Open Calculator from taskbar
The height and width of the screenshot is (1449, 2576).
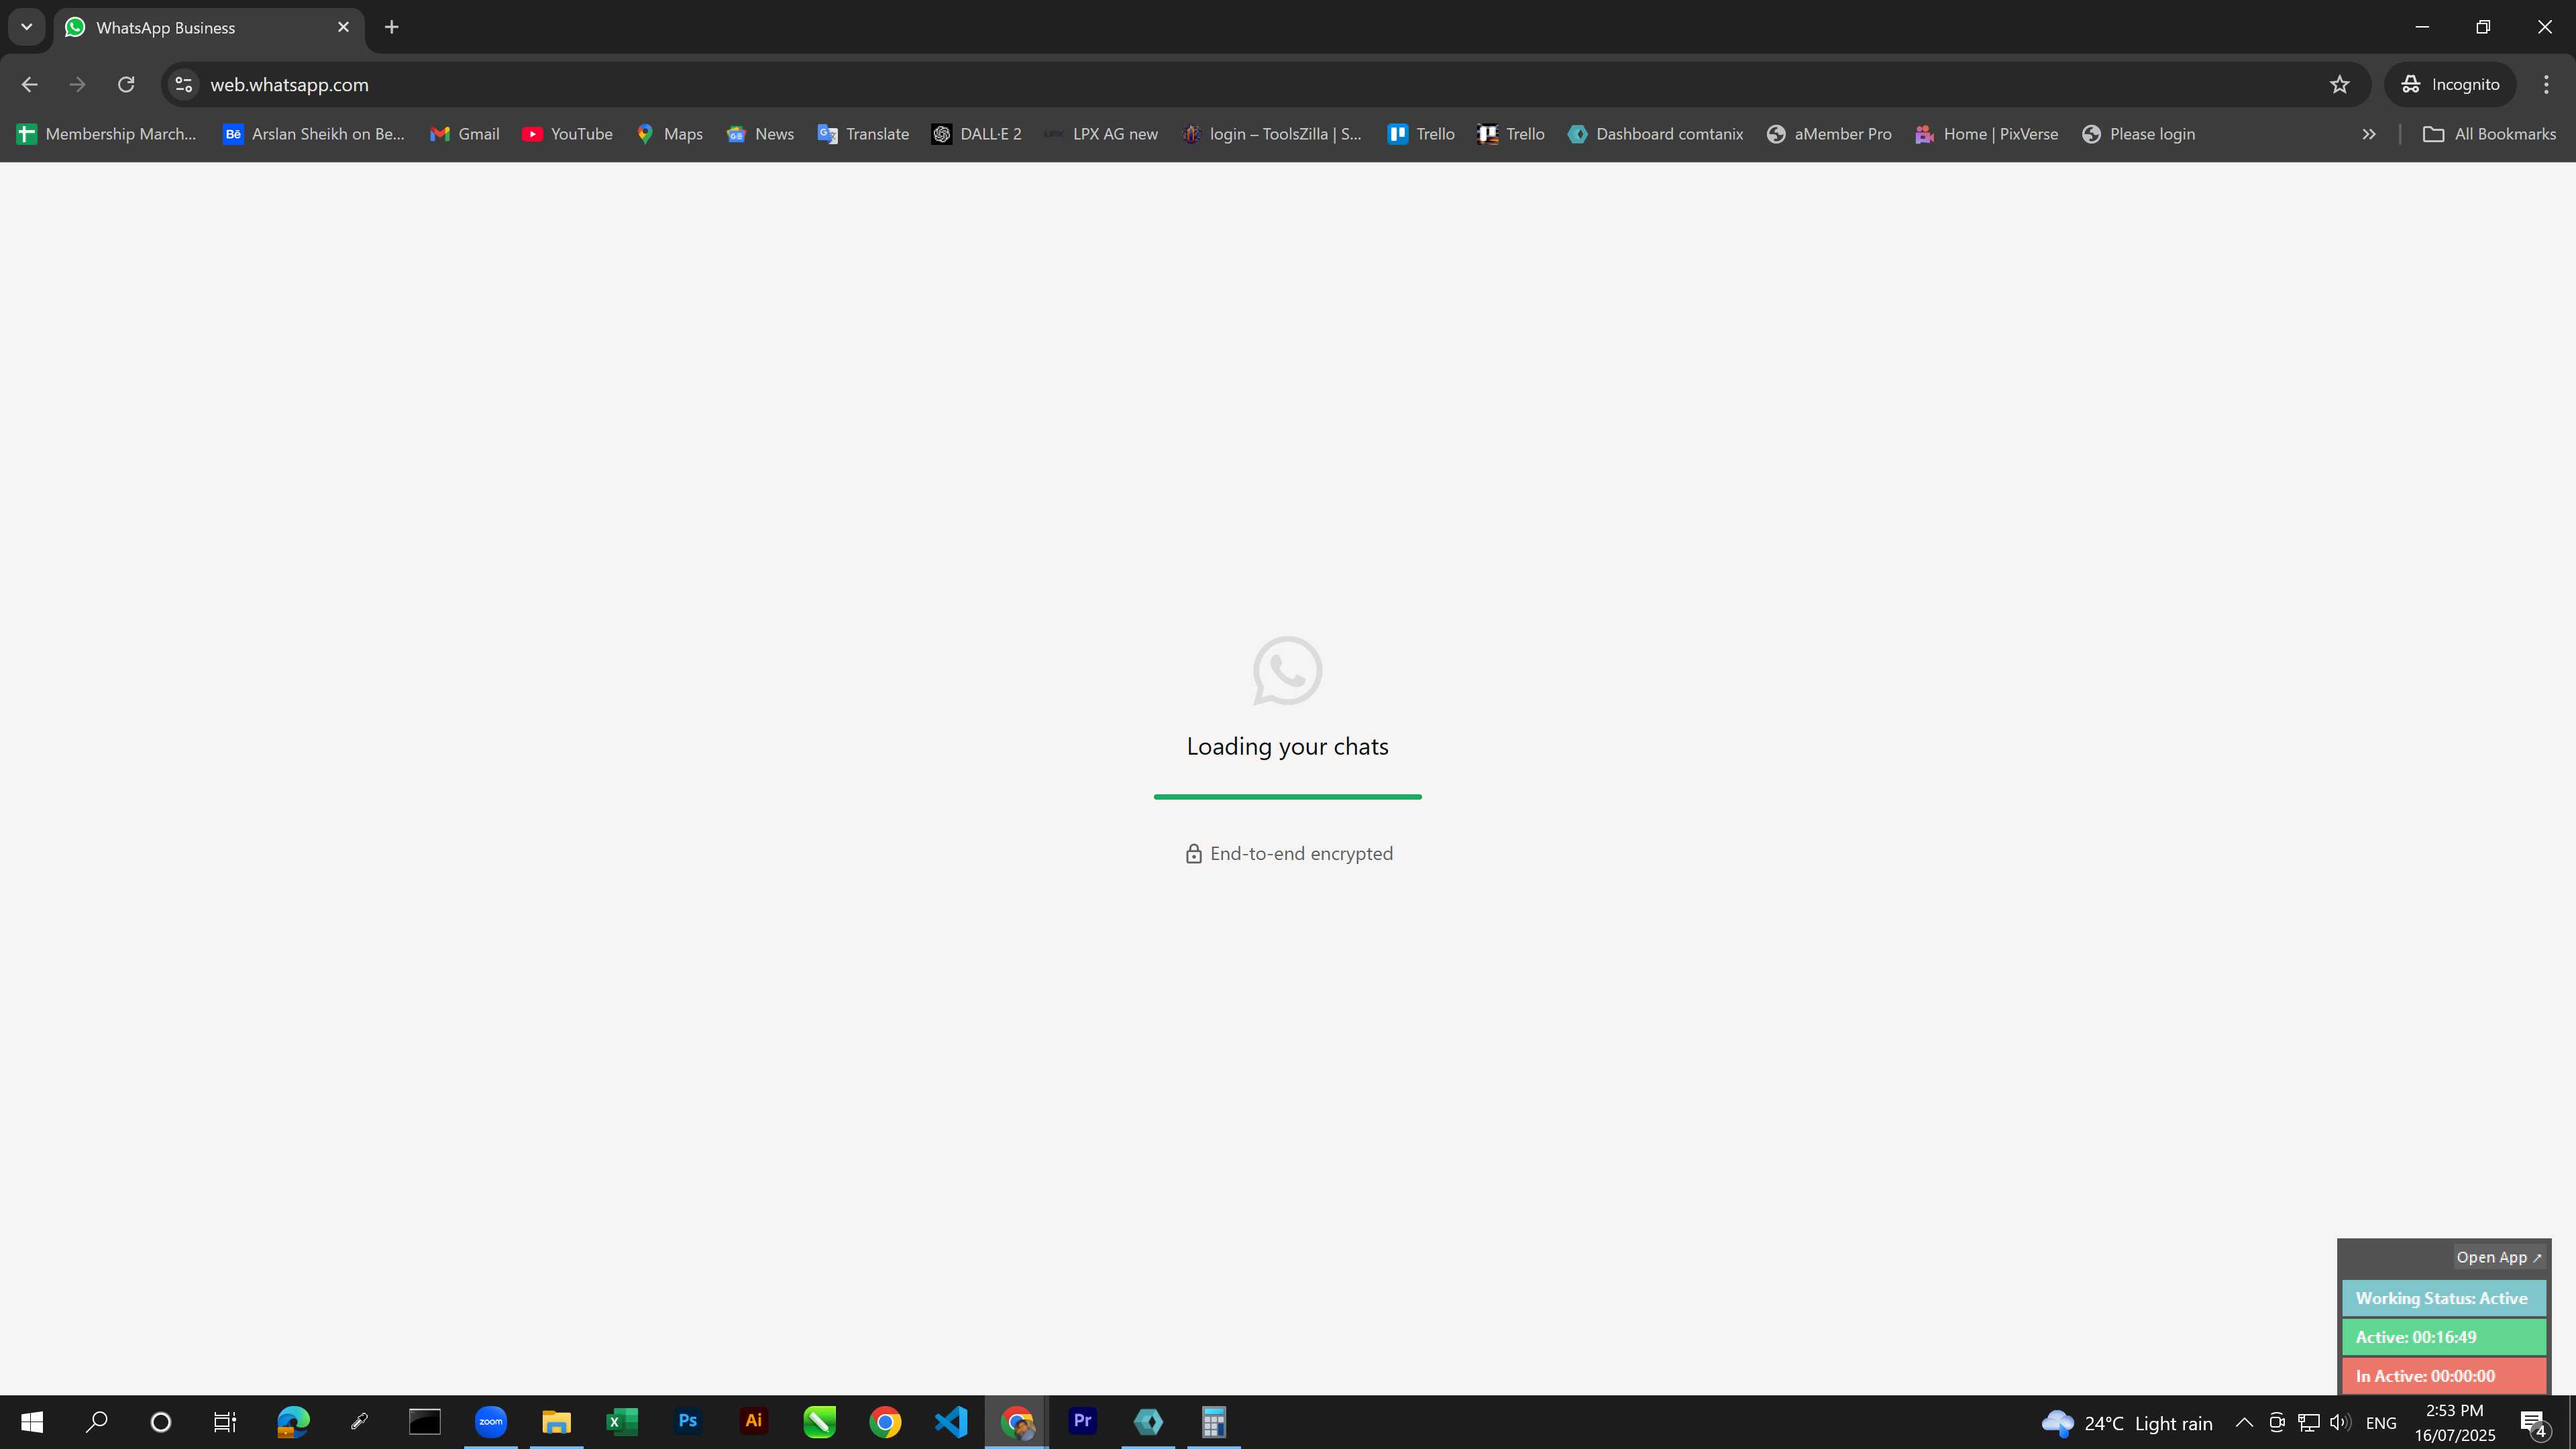1214,1422
